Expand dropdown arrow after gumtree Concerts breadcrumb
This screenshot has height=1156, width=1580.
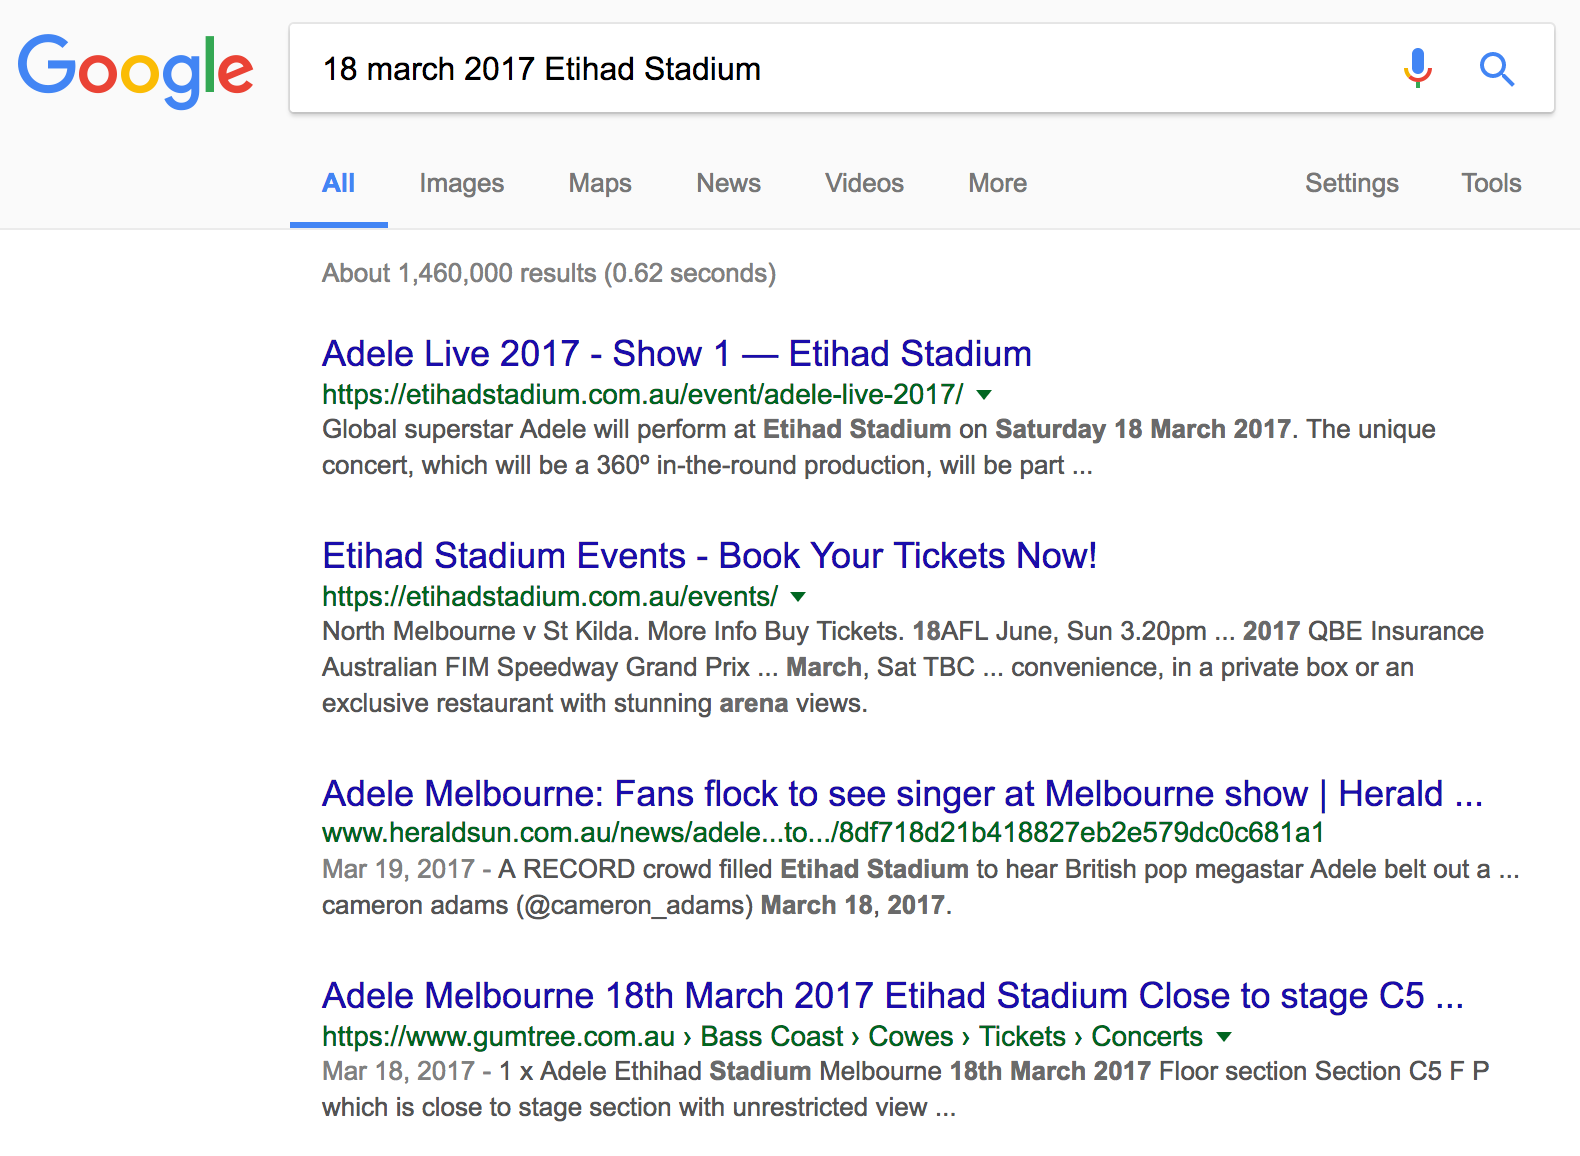pos(1224,1037)
